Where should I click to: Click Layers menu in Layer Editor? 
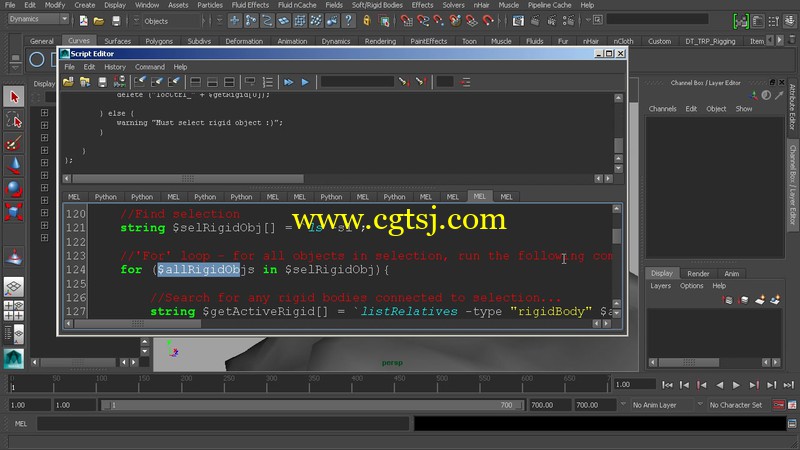click(660, 286)
